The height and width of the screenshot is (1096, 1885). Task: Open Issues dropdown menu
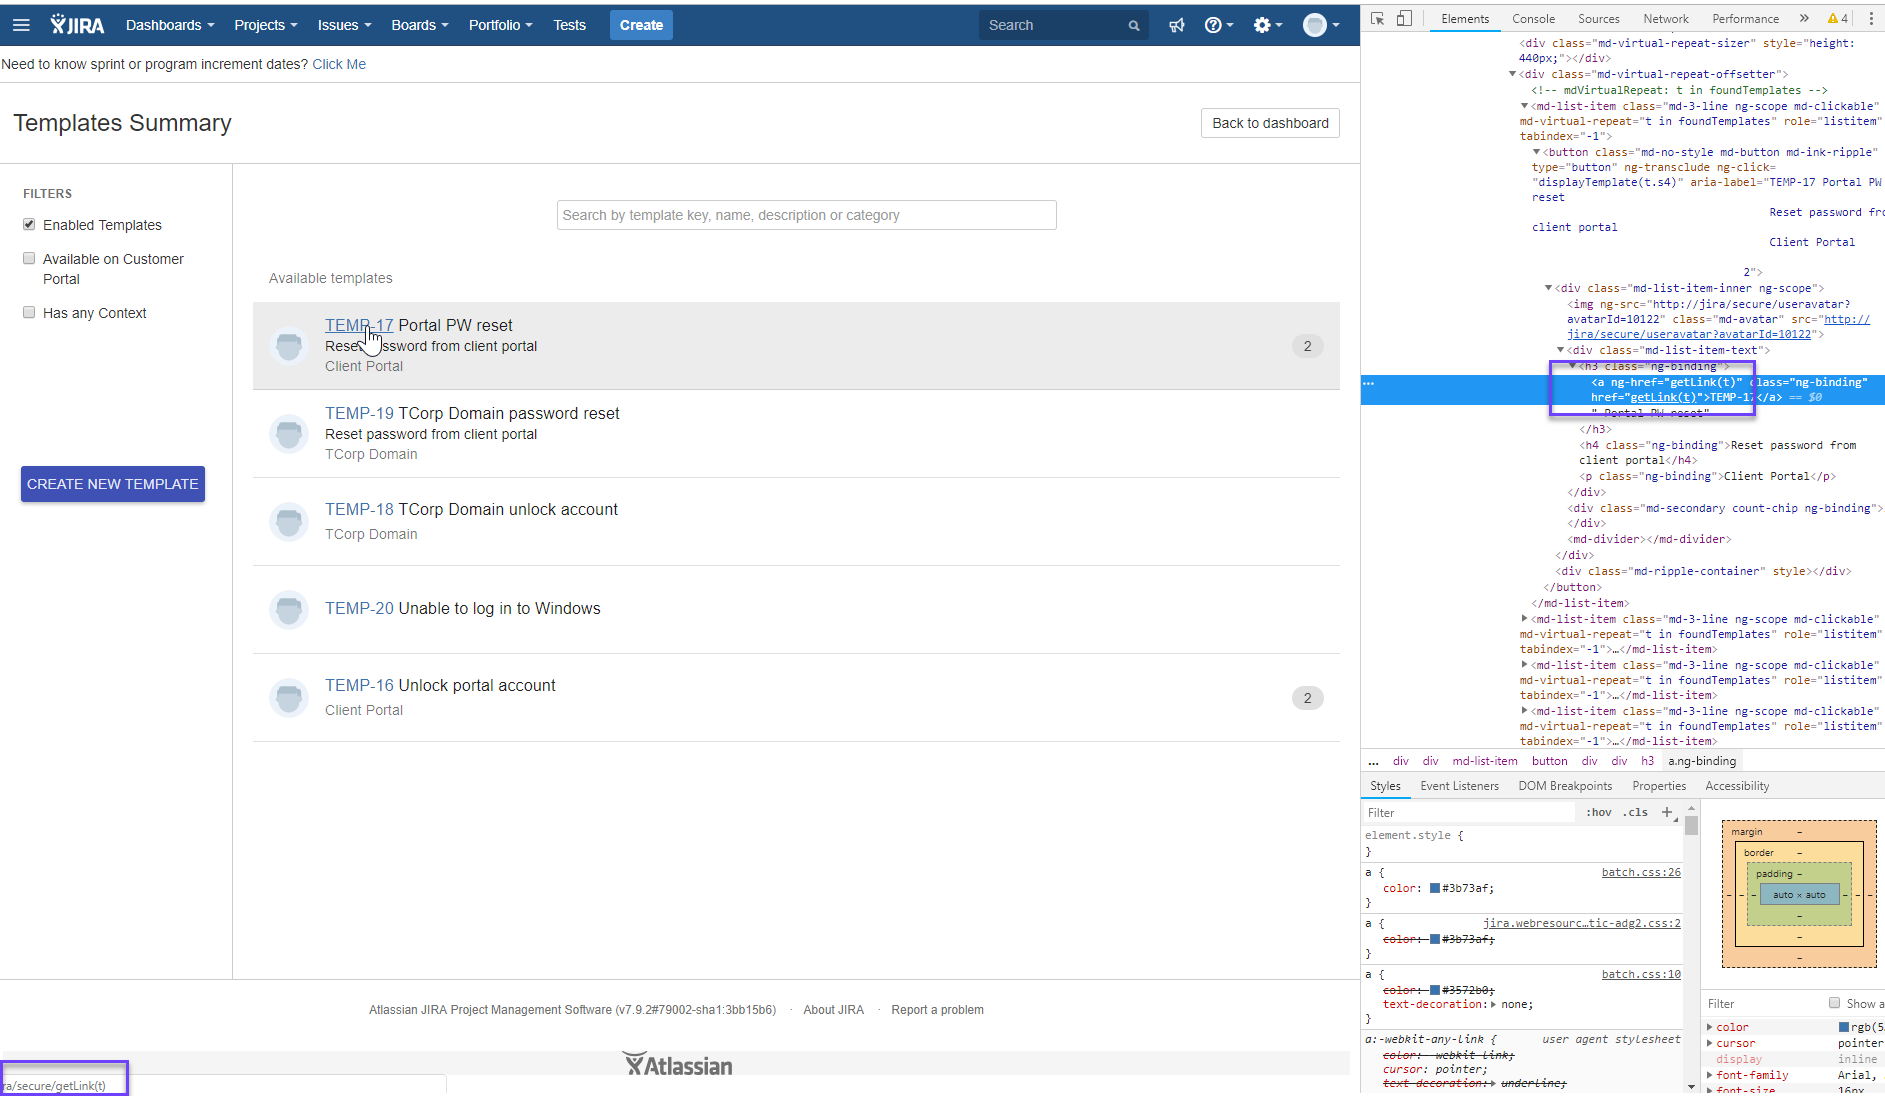(x=344, y=25)
